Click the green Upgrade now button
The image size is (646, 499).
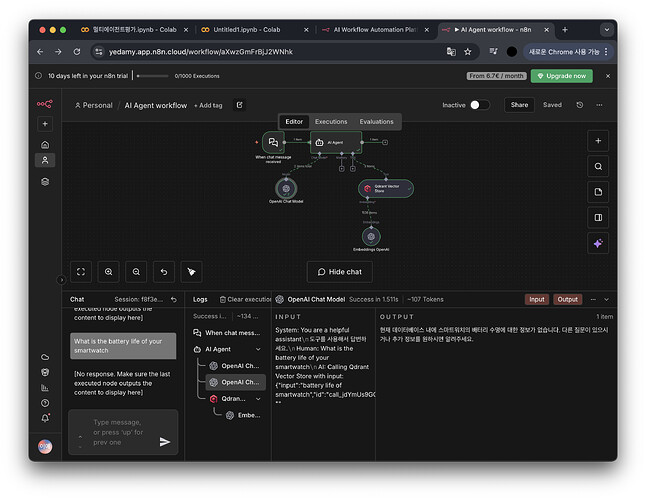561,76
